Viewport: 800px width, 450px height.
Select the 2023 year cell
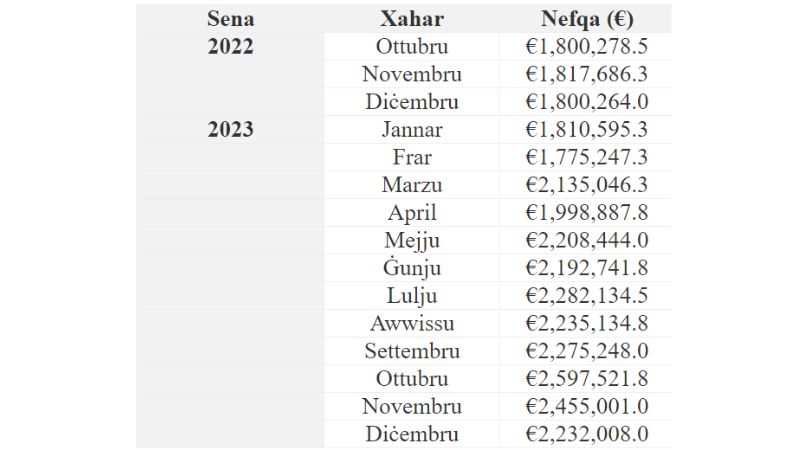click(x=230, y=130)
